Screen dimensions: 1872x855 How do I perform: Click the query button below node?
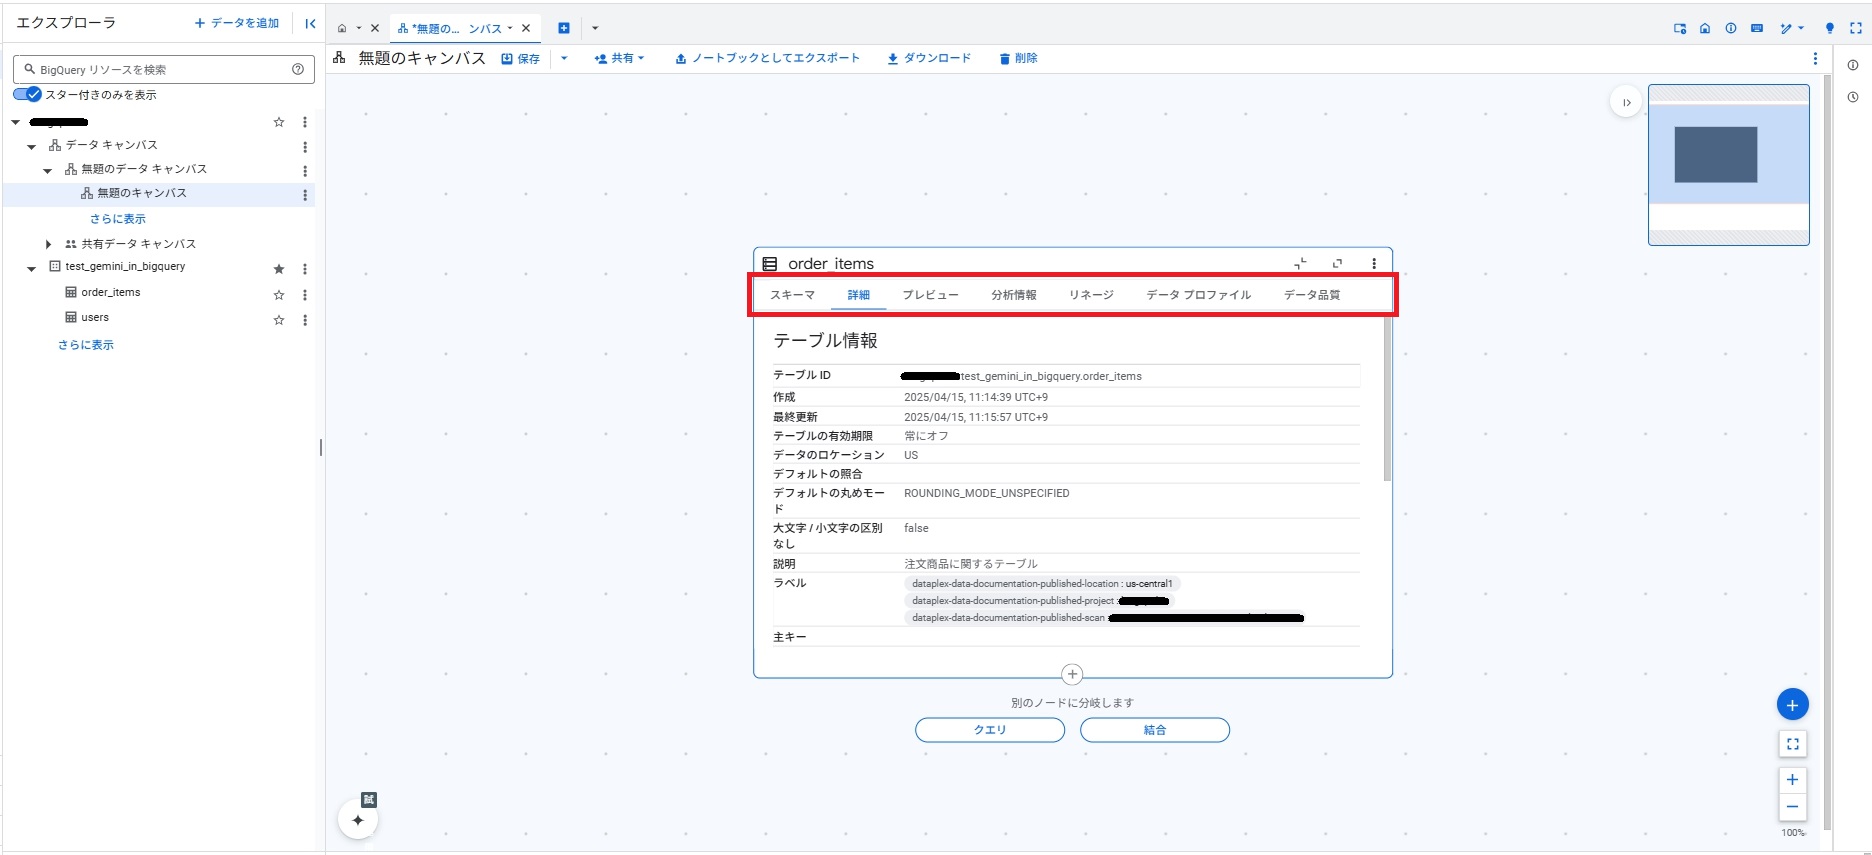pos(989,730)
